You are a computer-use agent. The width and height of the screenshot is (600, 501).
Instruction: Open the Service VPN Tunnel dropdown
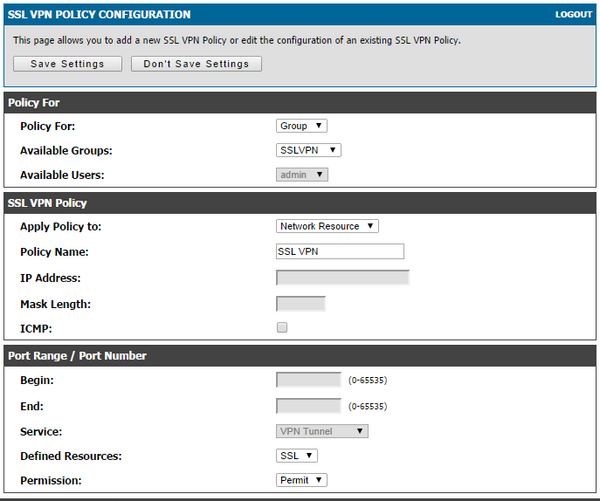322,431
